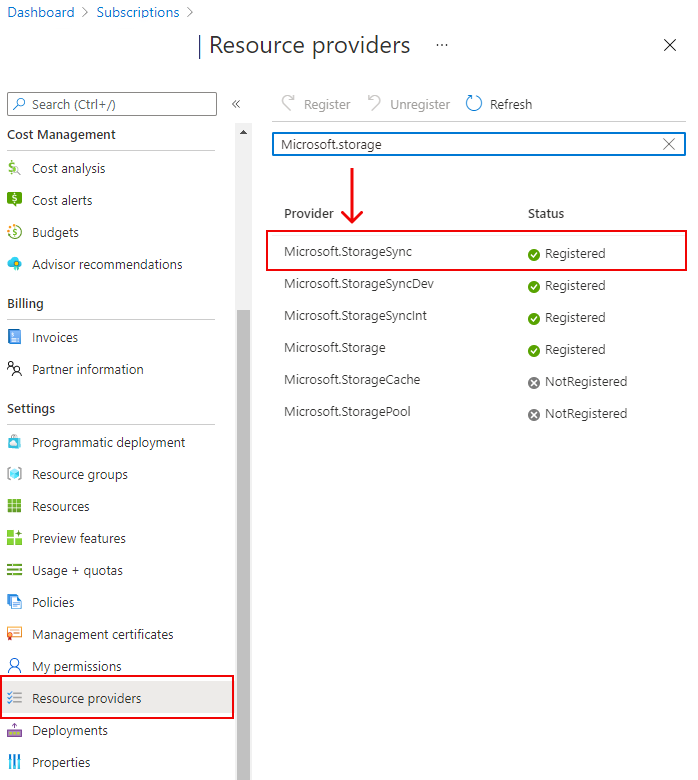Select Resource providers menu item
This screenshot has height=780, width=698.
tap(117, 697)
